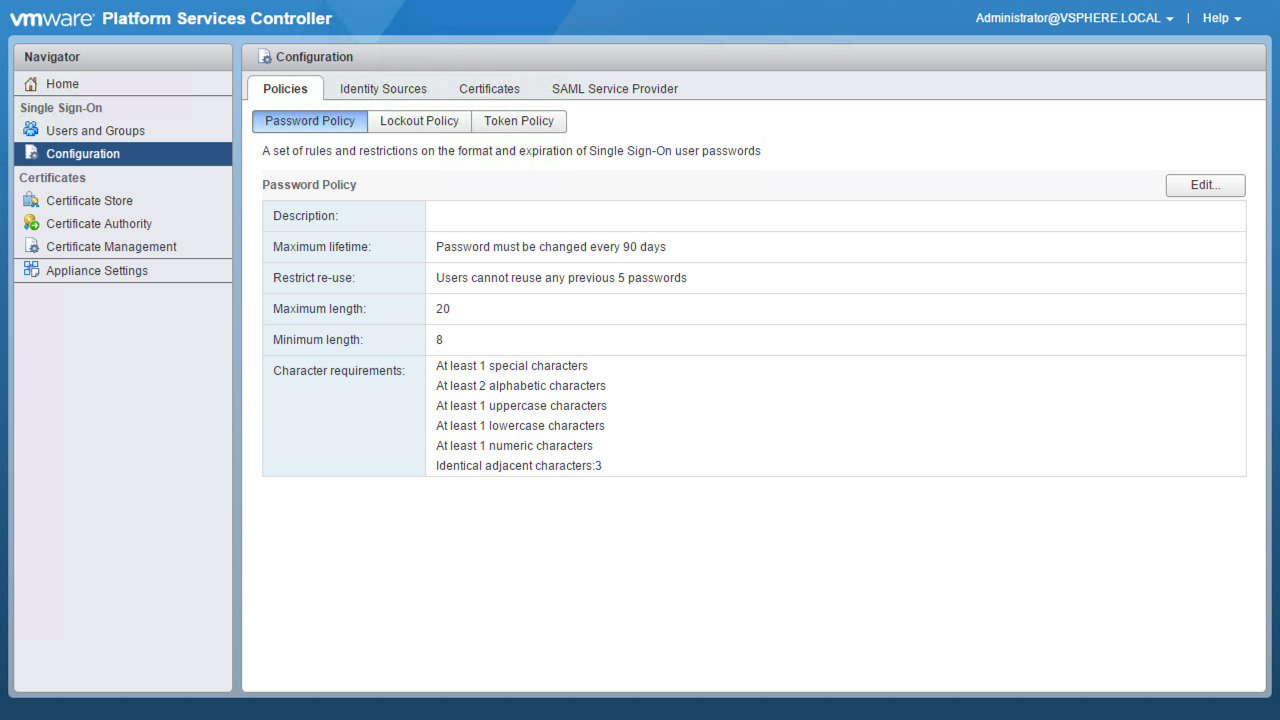Open the Identity Sources tab

pos(383,89)
